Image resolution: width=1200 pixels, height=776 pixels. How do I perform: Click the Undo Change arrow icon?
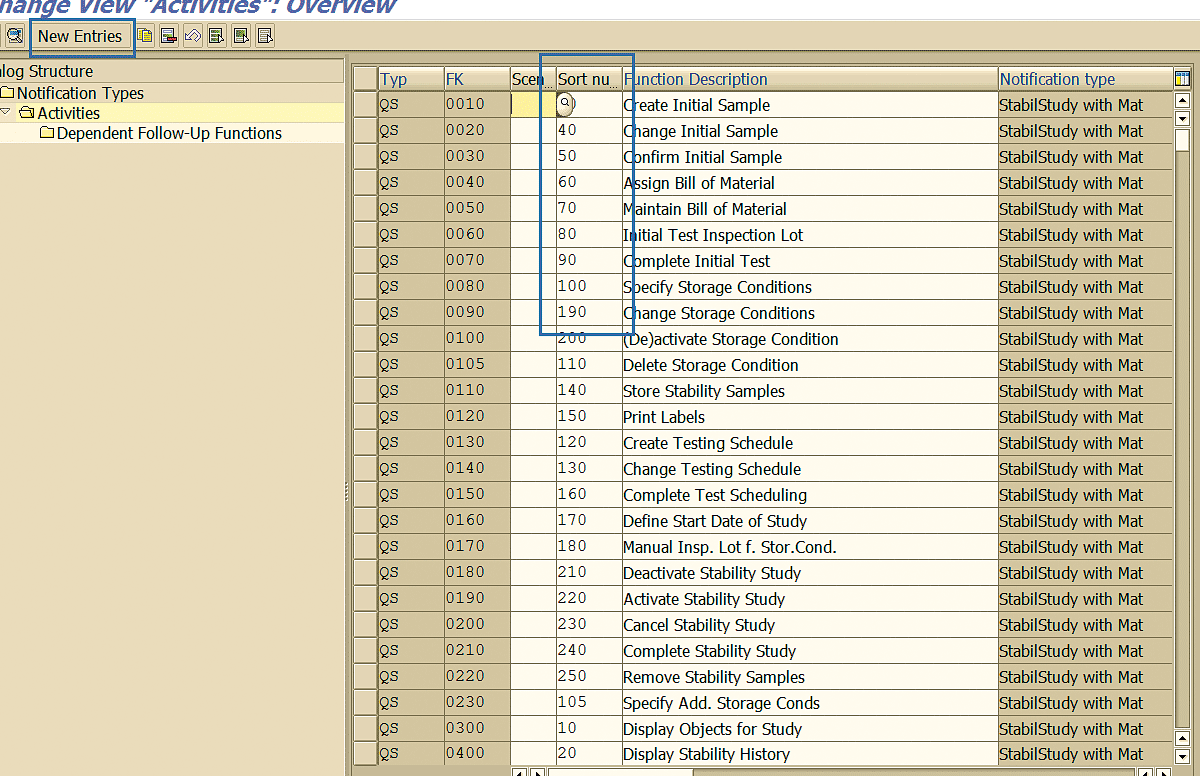pos(193,36)
